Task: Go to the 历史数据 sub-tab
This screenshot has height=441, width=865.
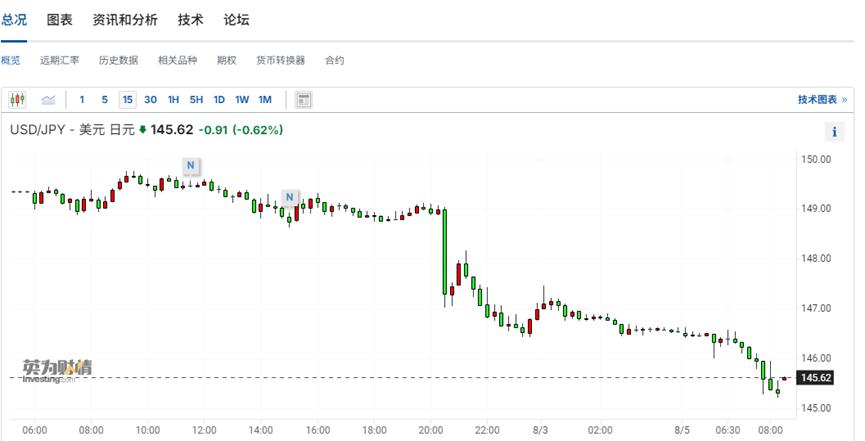Action: coord(118,60)
